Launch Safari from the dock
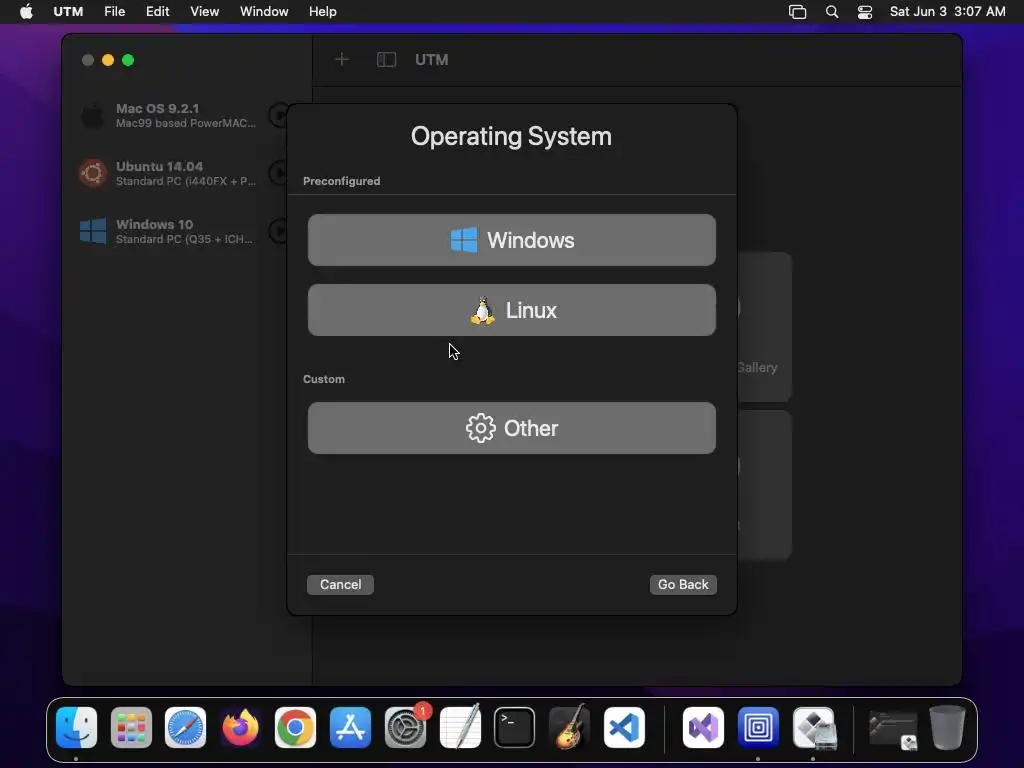This screenshot has width=1024, height=768. [x=185, y=728]
